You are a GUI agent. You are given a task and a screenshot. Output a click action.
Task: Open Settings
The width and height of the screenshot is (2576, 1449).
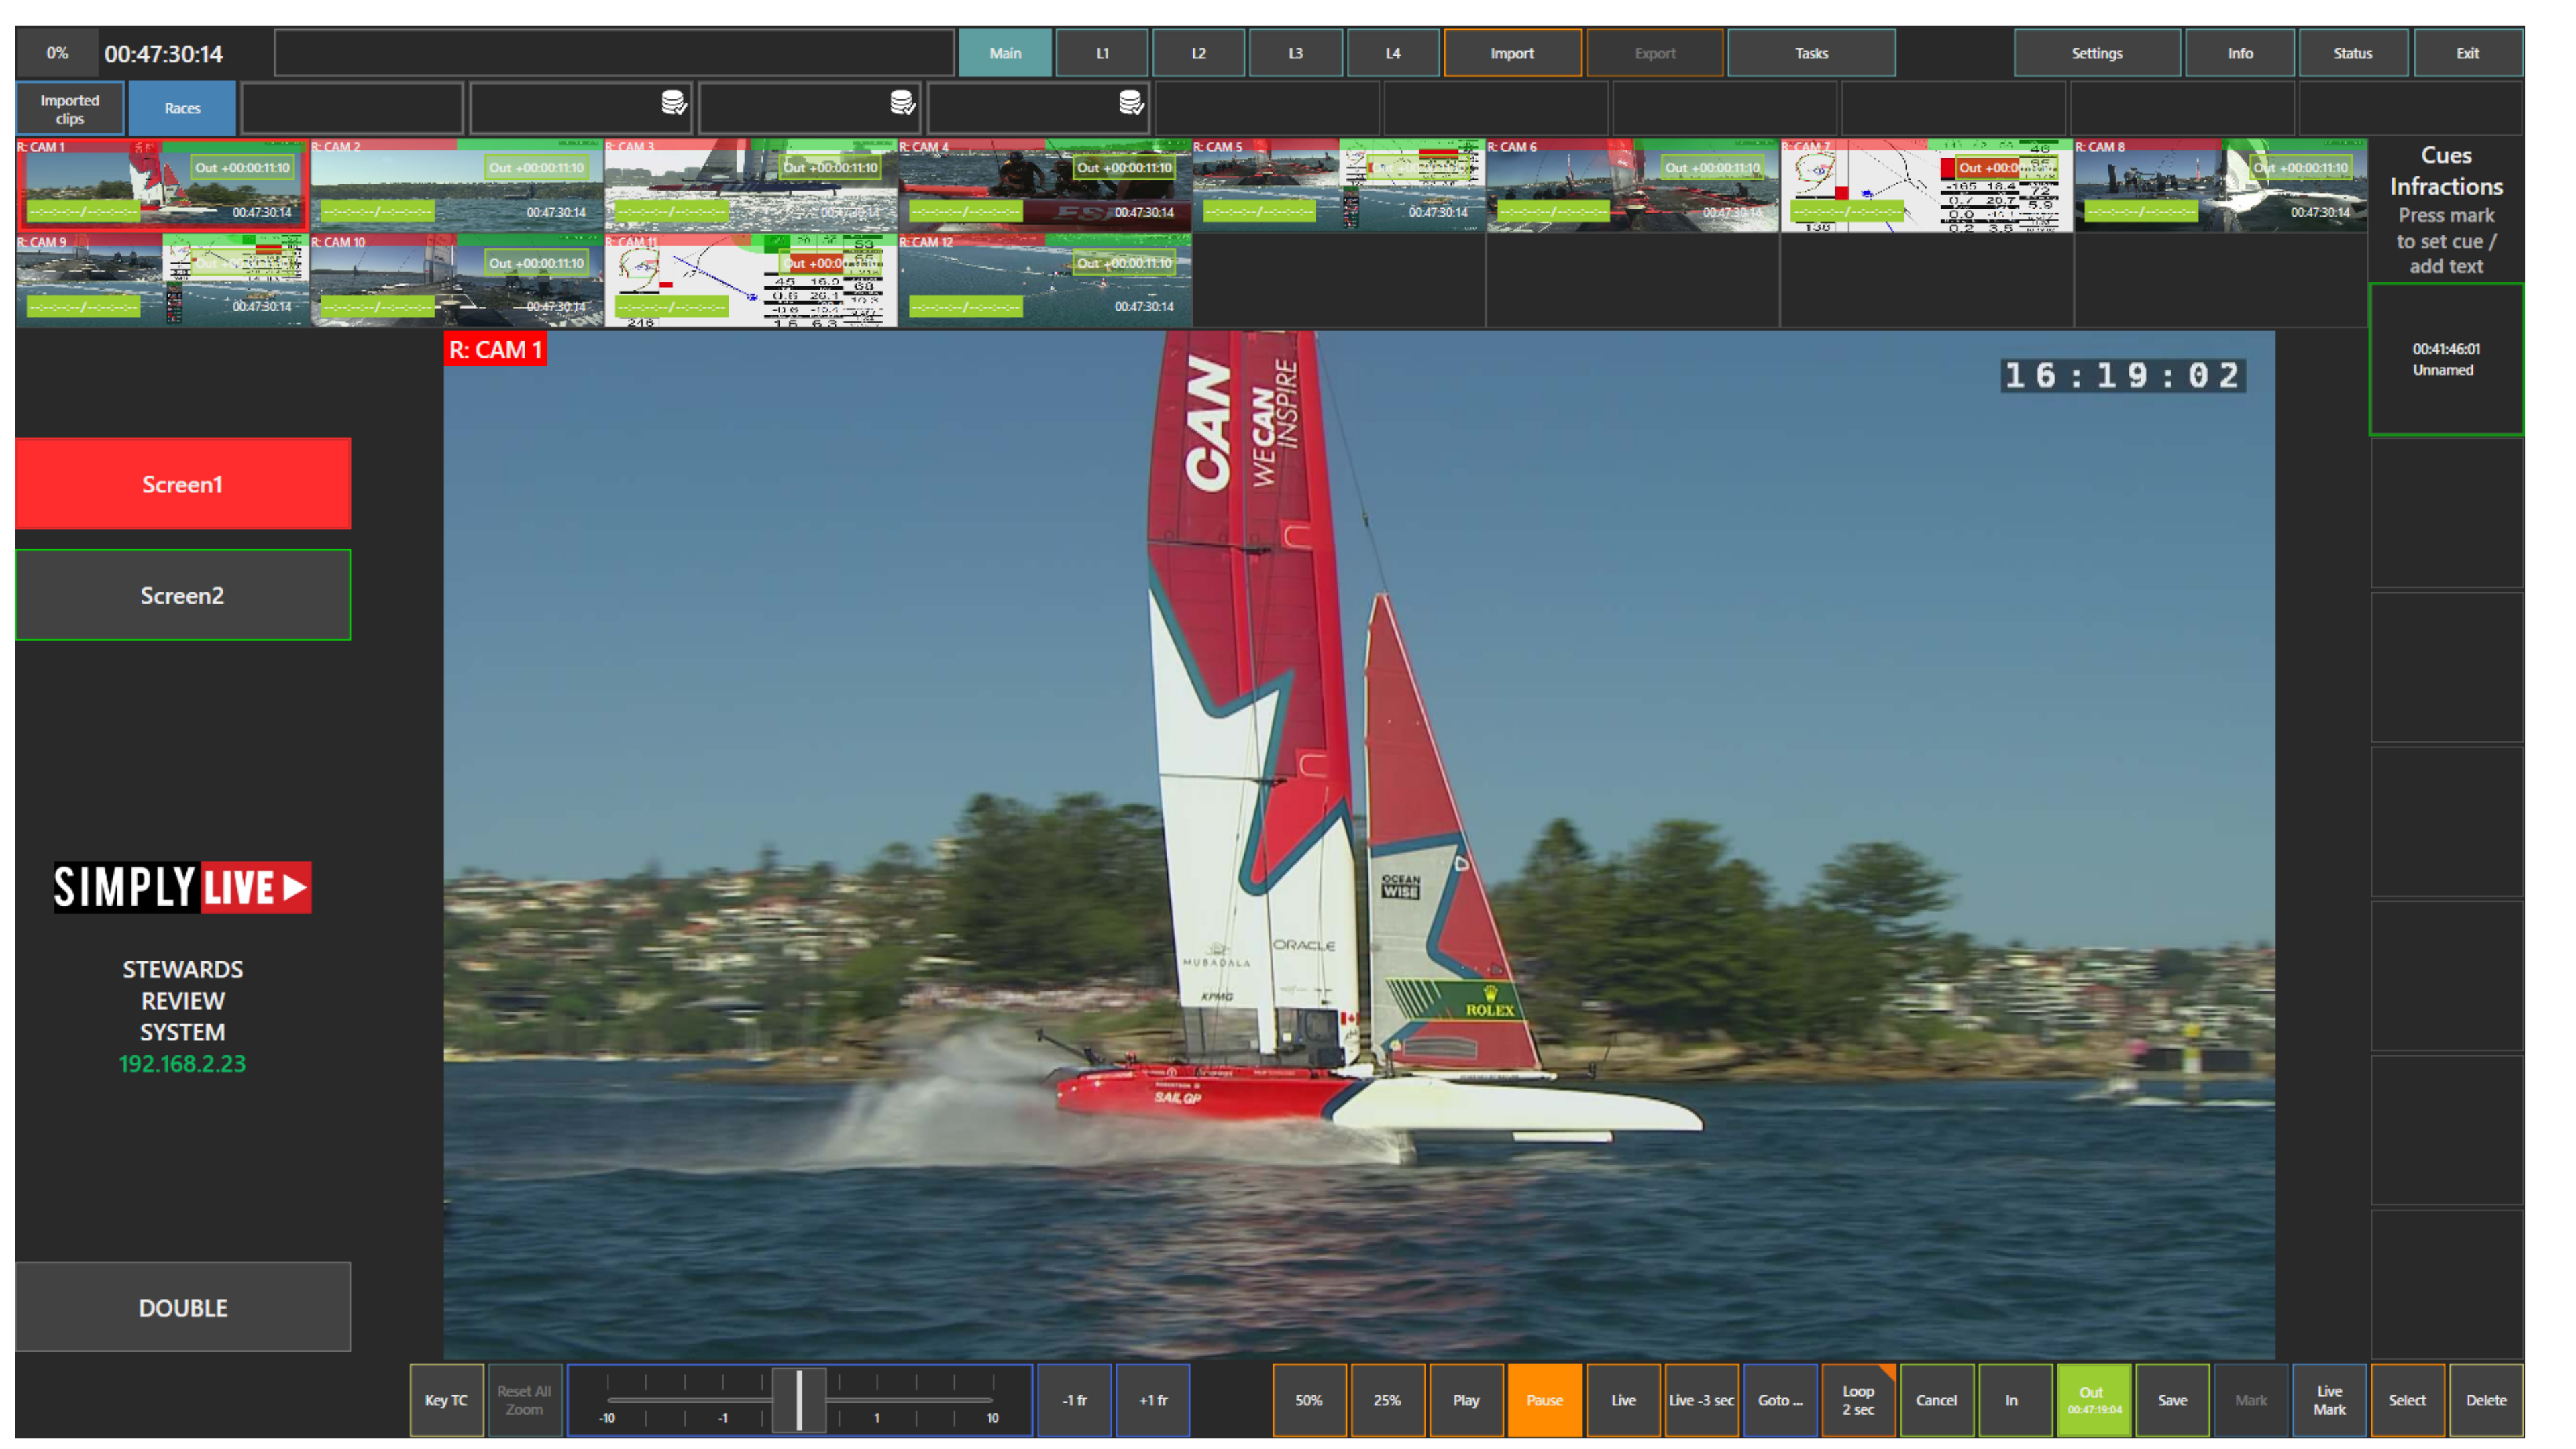(x=2096, y=53)
